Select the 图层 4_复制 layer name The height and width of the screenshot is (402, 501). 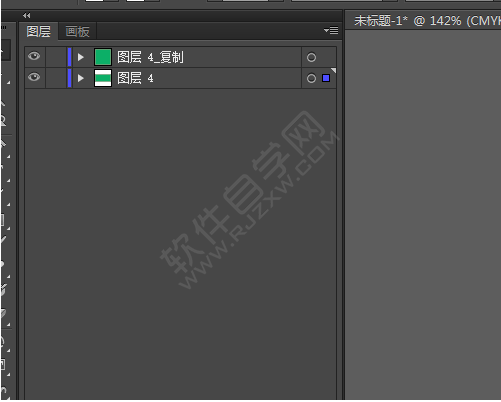[x=150, y=57]
